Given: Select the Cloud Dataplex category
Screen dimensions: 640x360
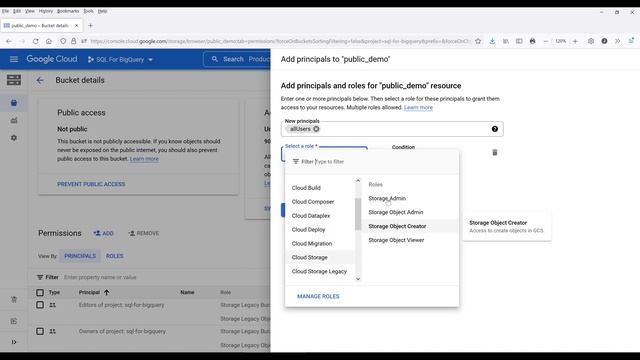Looking at the screenshot, I should click(311, 216).
